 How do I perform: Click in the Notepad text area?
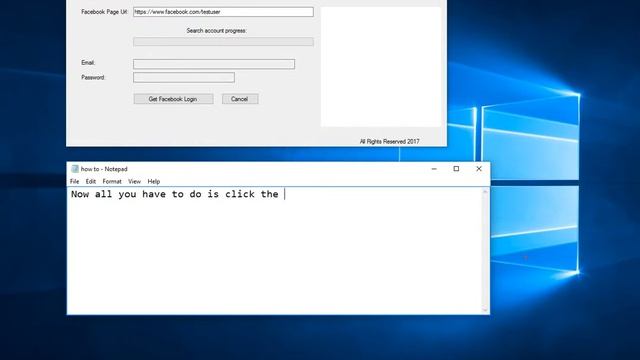(275, 251)
